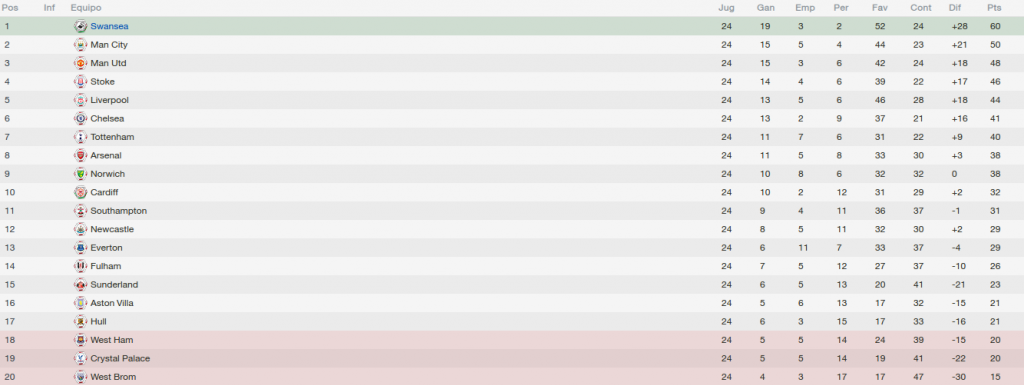Viewport: 1024px width, 385px height.
Task: Select the Liverpool badge icon
Action: (x=80, y=100)
